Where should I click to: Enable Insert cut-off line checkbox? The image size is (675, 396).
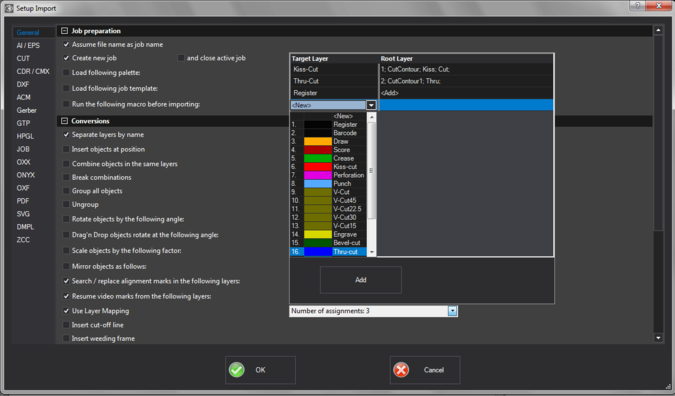[x=66, y=325]
